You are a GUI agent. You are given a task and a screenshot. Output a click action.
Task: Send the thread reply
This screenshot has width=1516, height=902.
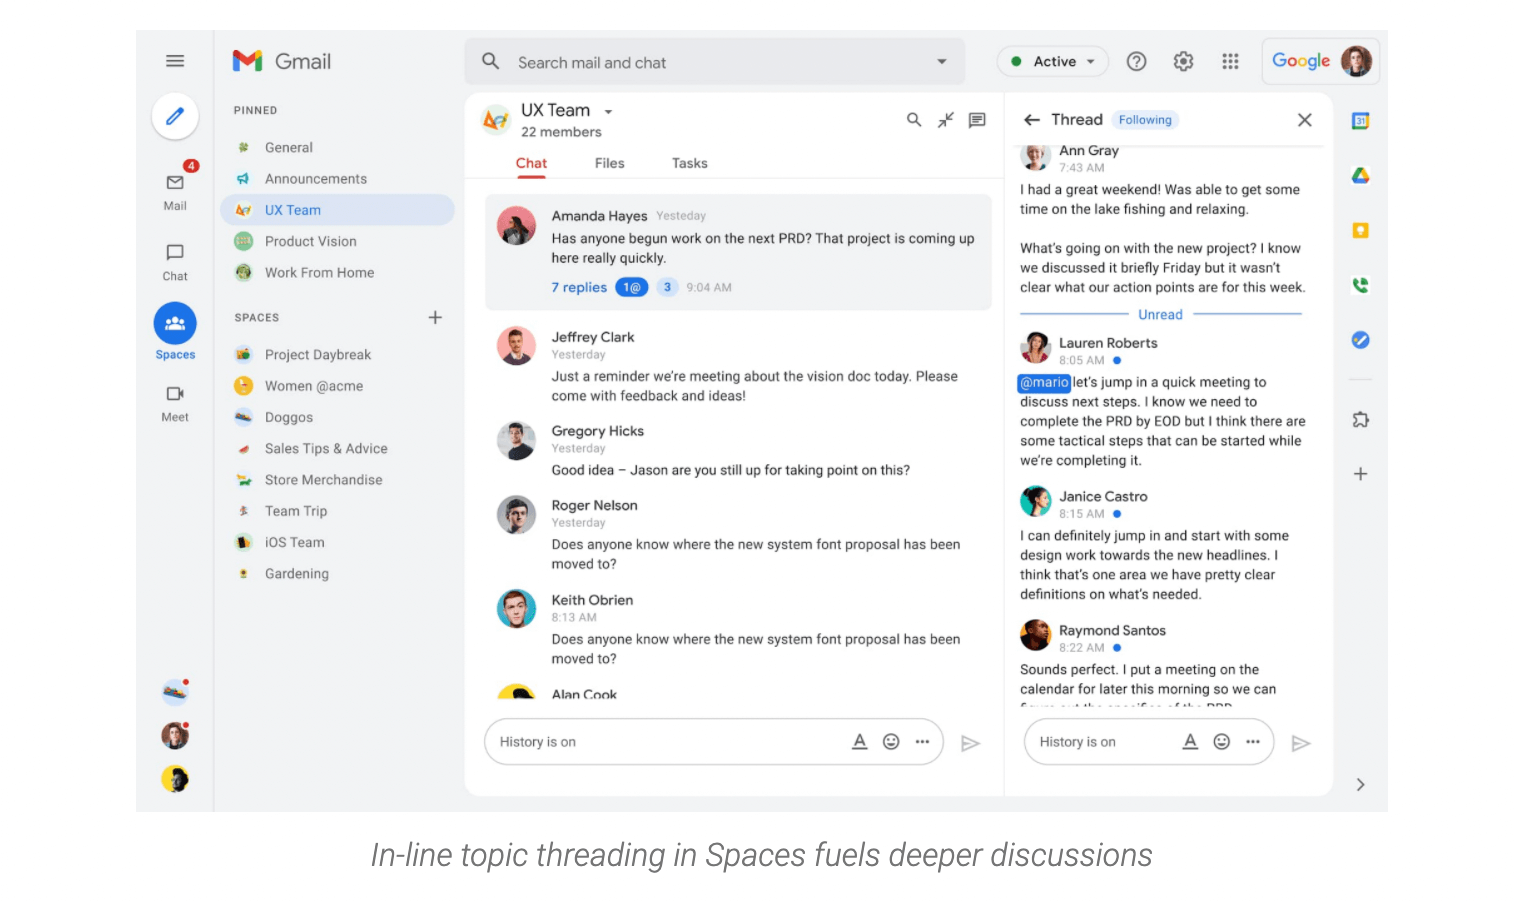[1301, 743]
